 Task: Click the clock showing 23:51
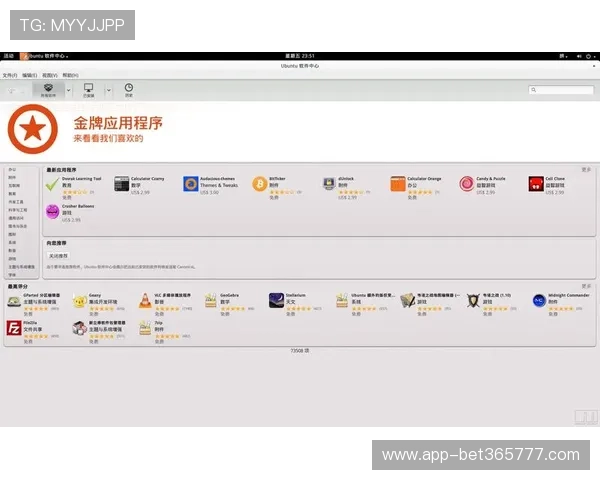point(300,56)
